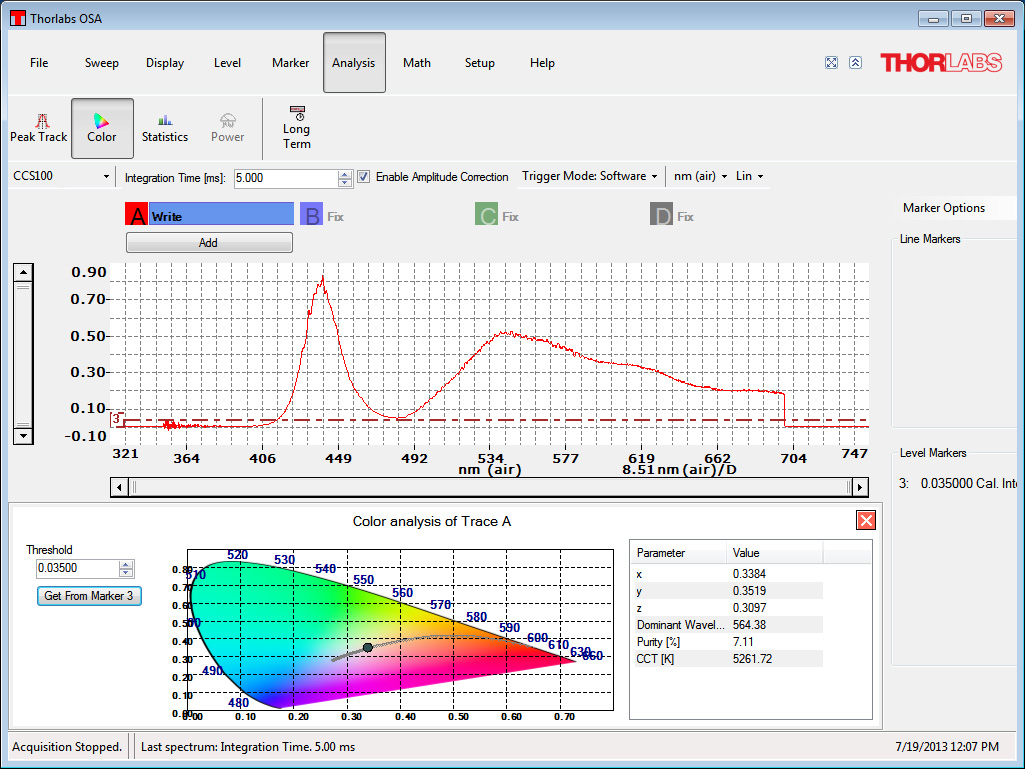Select trace C green icon

(x=486, y=214)
